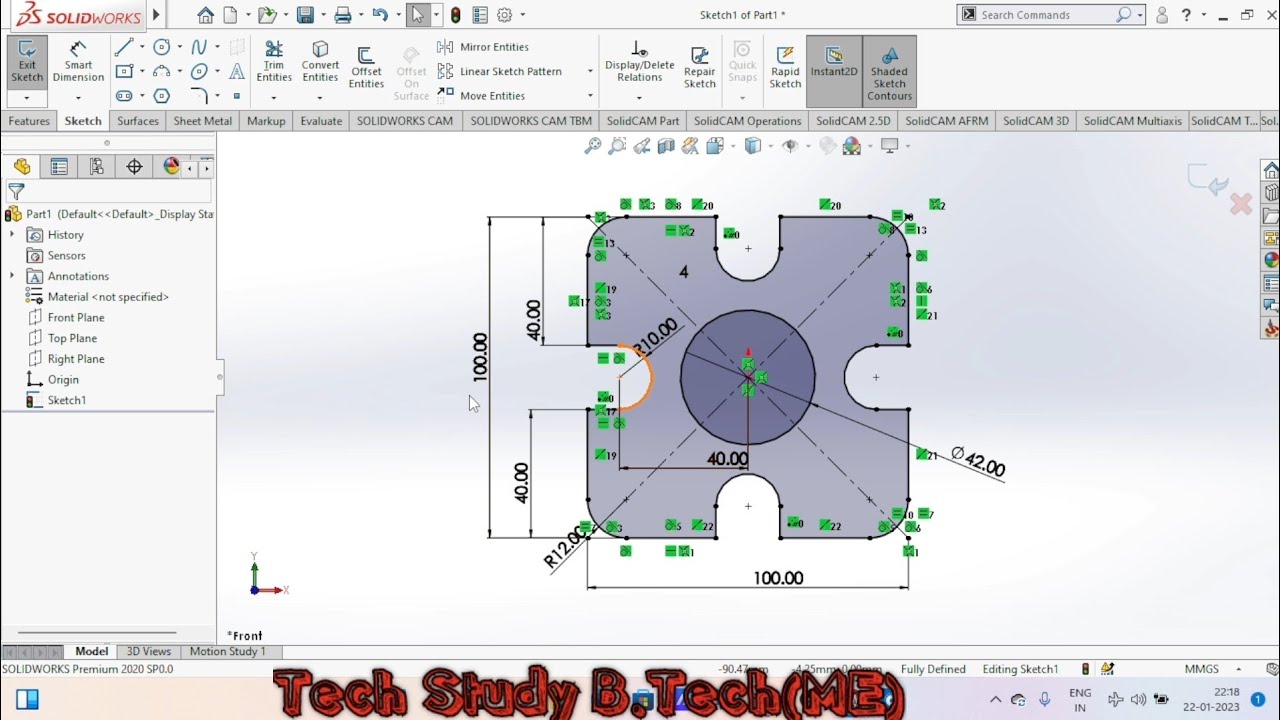Open the DimXpertManager tab
The width and height of the screenshot is (1280, 720).
pyautogui.click(x=134, y=167)
